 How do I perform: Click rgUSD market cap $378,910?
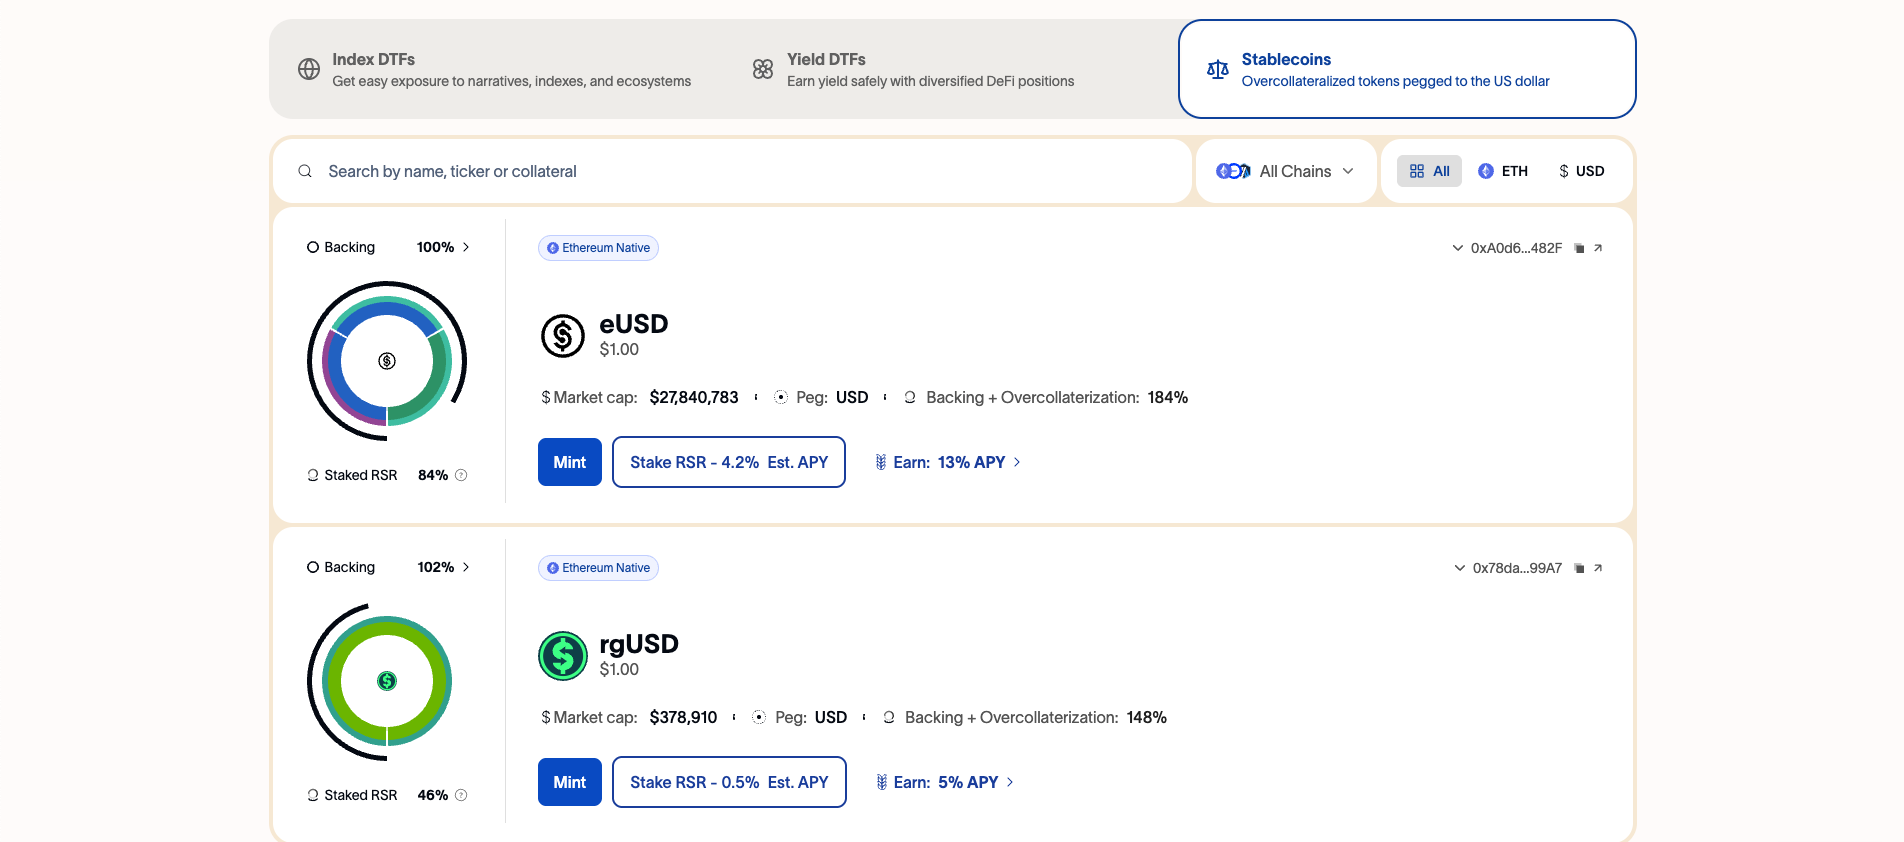click(x=683, y=717)
